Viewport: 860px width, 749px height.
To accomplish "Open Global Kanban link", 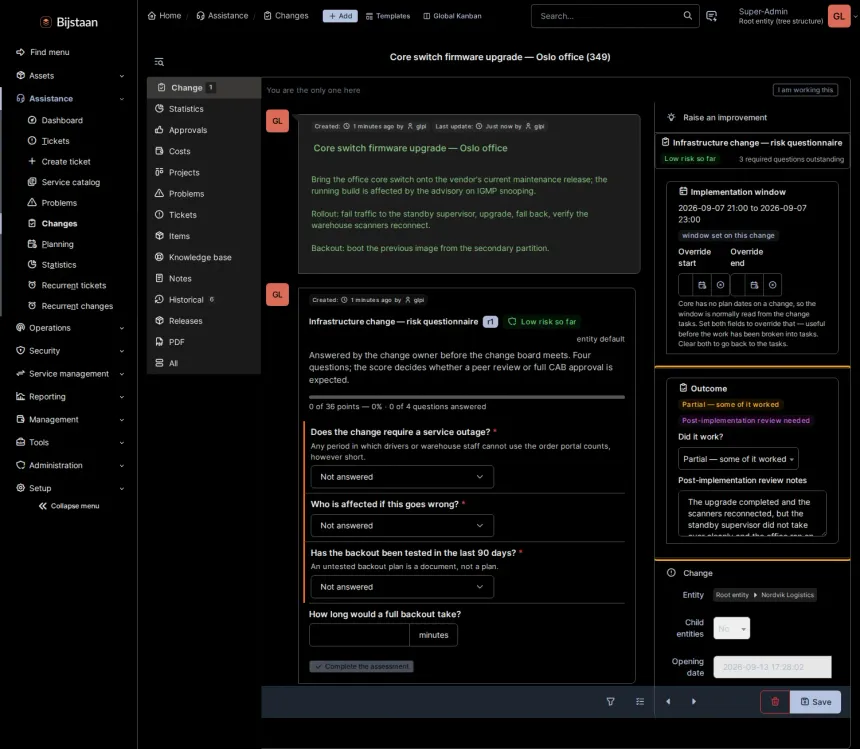I will (x=452, y=16).
